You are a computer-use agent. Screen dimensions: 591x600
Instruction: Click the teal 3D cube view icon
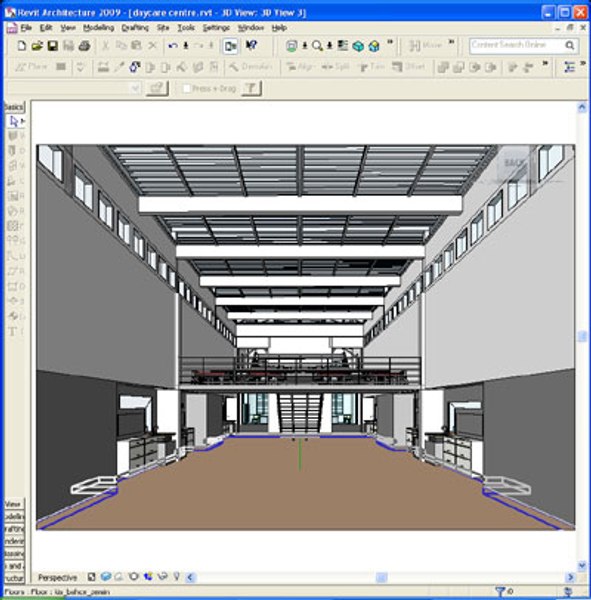click(358, 46)
